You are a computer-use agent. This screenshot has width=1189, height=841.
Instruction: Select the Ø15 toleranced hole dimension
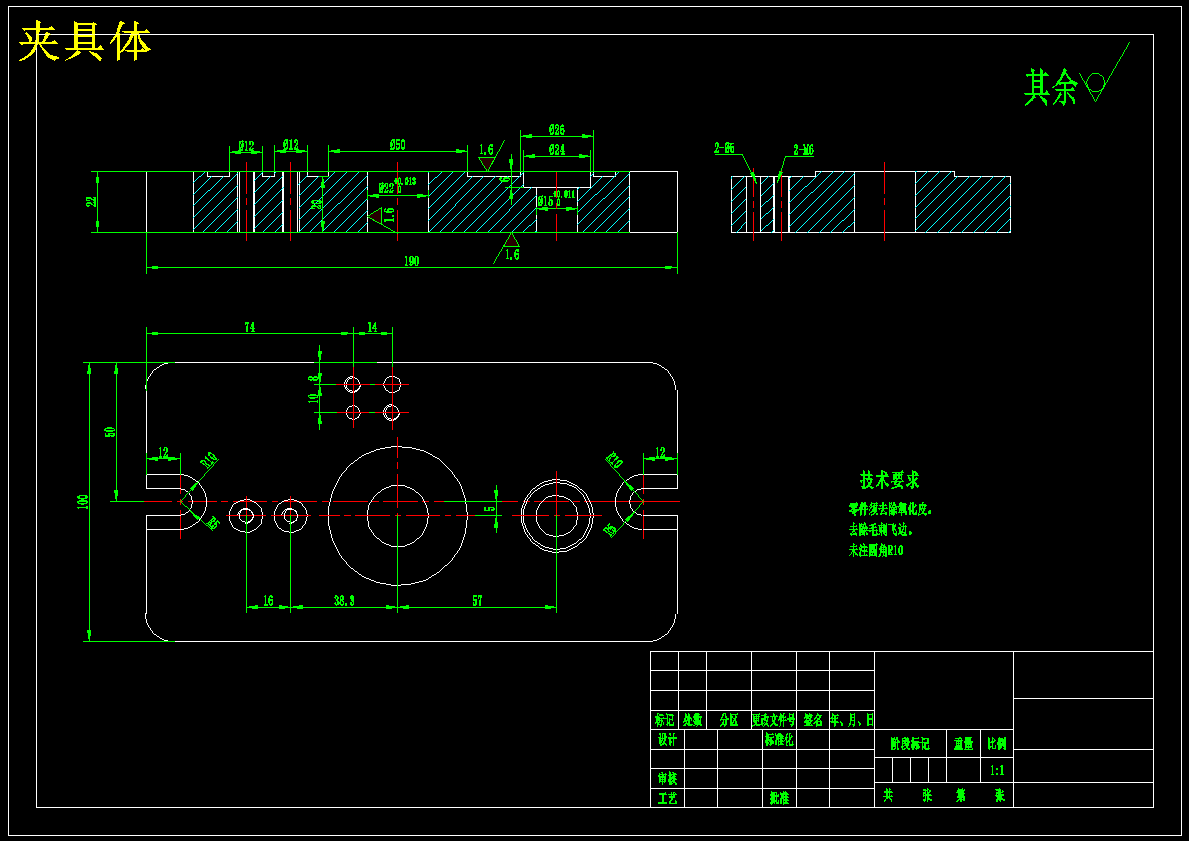(556, 199)
